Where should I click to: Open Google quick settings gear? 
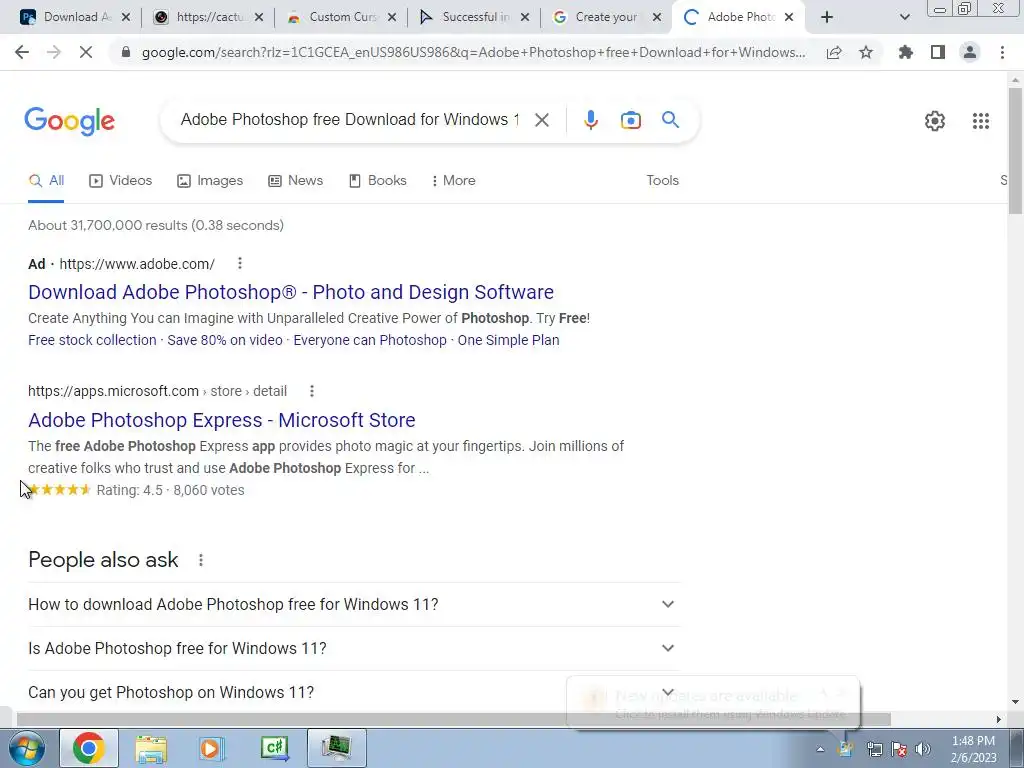[x=935, y=121]
